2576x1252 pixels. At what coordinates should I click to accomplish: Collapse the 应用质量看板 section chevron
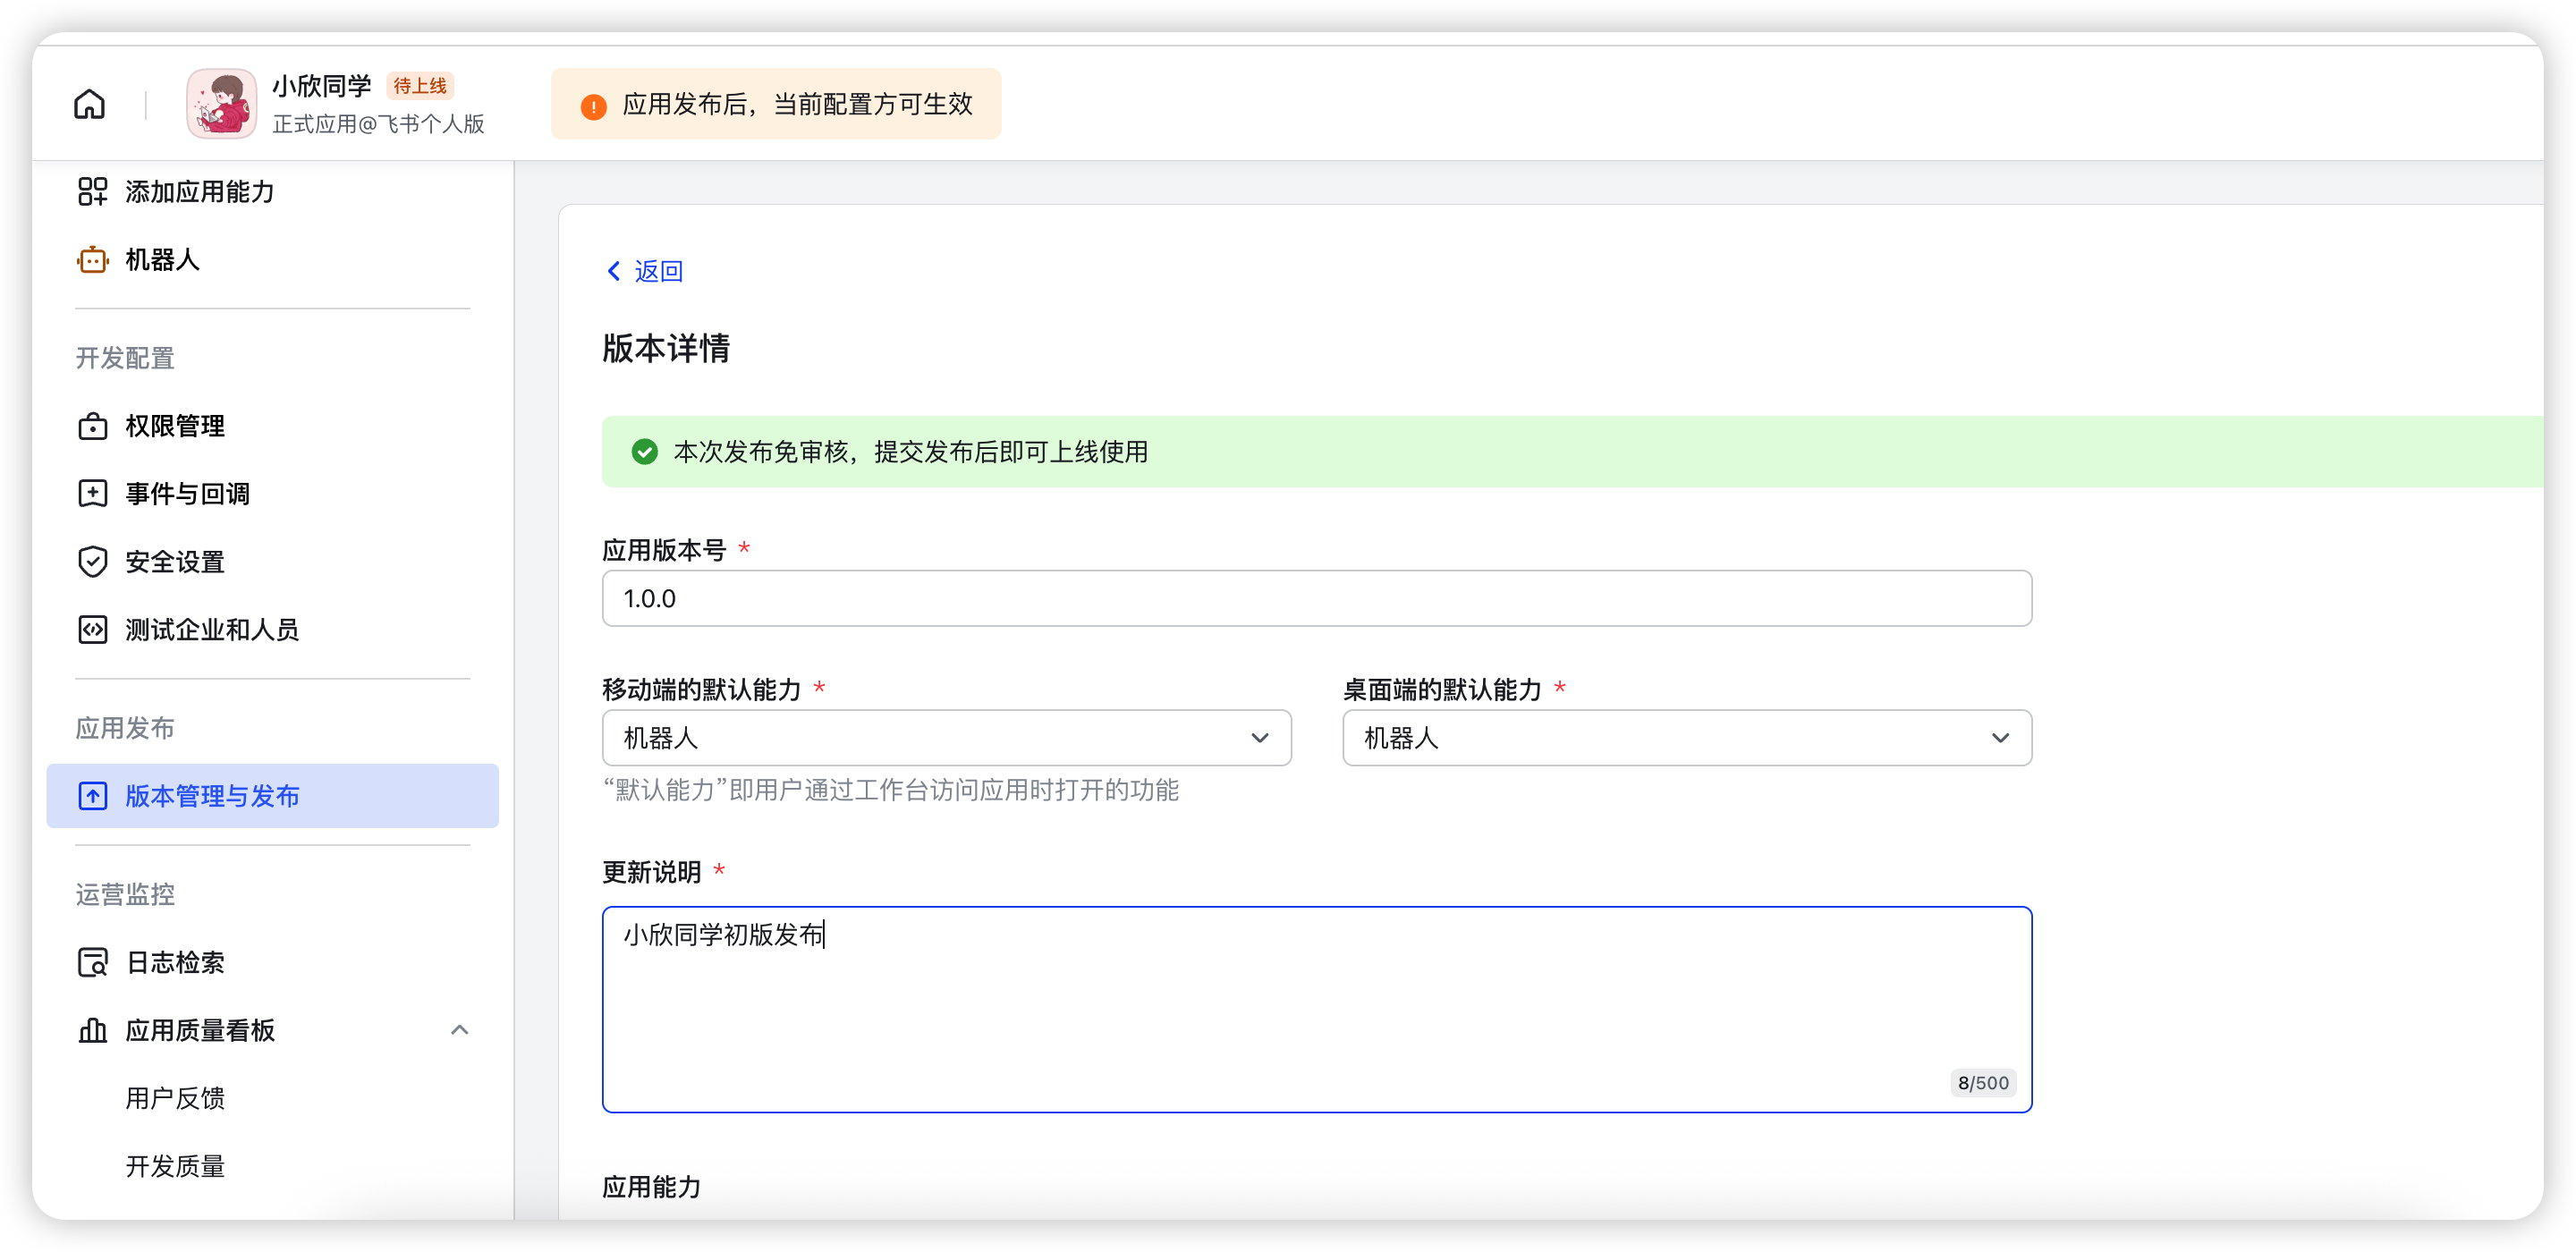pyautogui.click(x=459, y=1030)
